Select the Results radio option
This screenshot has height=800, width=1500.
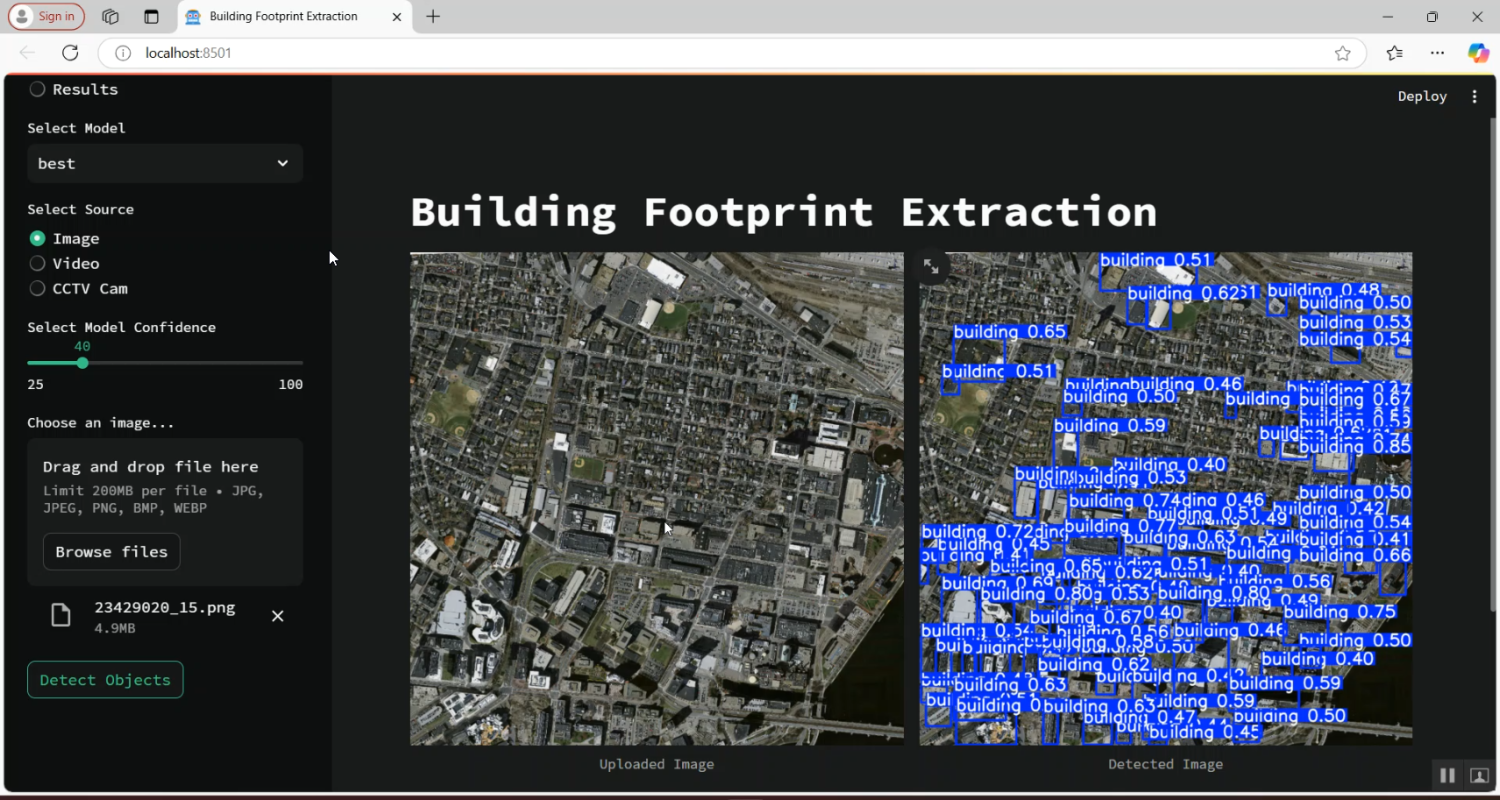pos(38,90)
